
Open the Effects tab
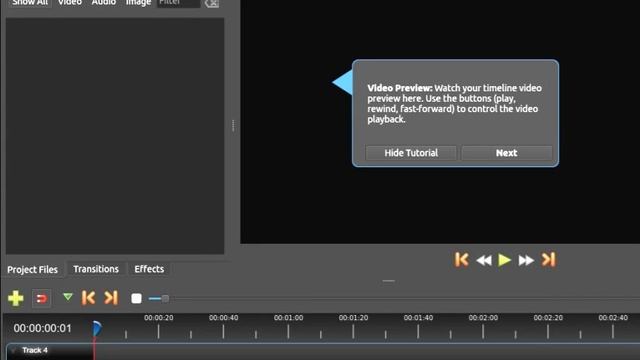[149, 269]
